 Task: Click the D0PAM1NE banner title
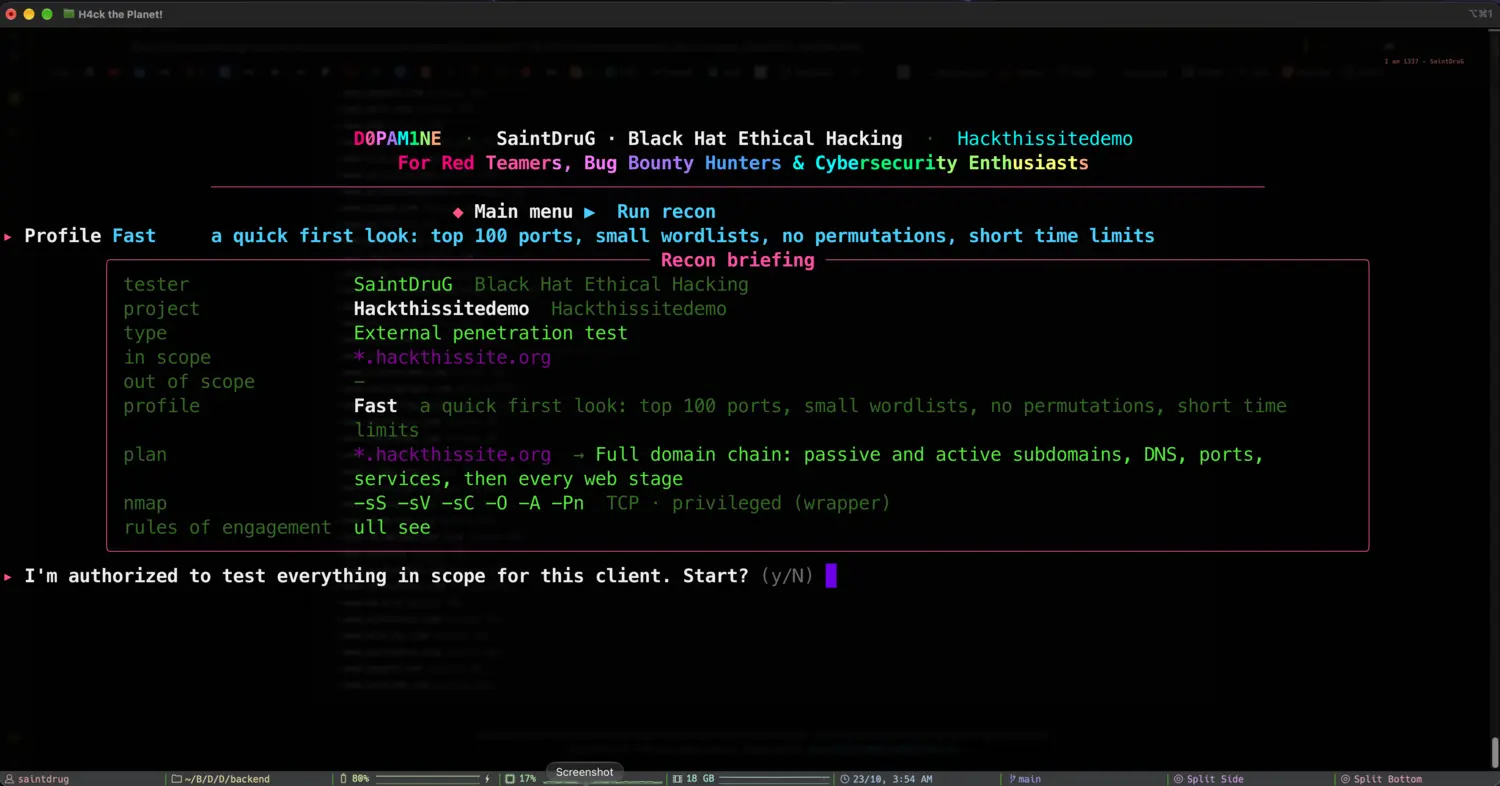[x=397, y=139]
